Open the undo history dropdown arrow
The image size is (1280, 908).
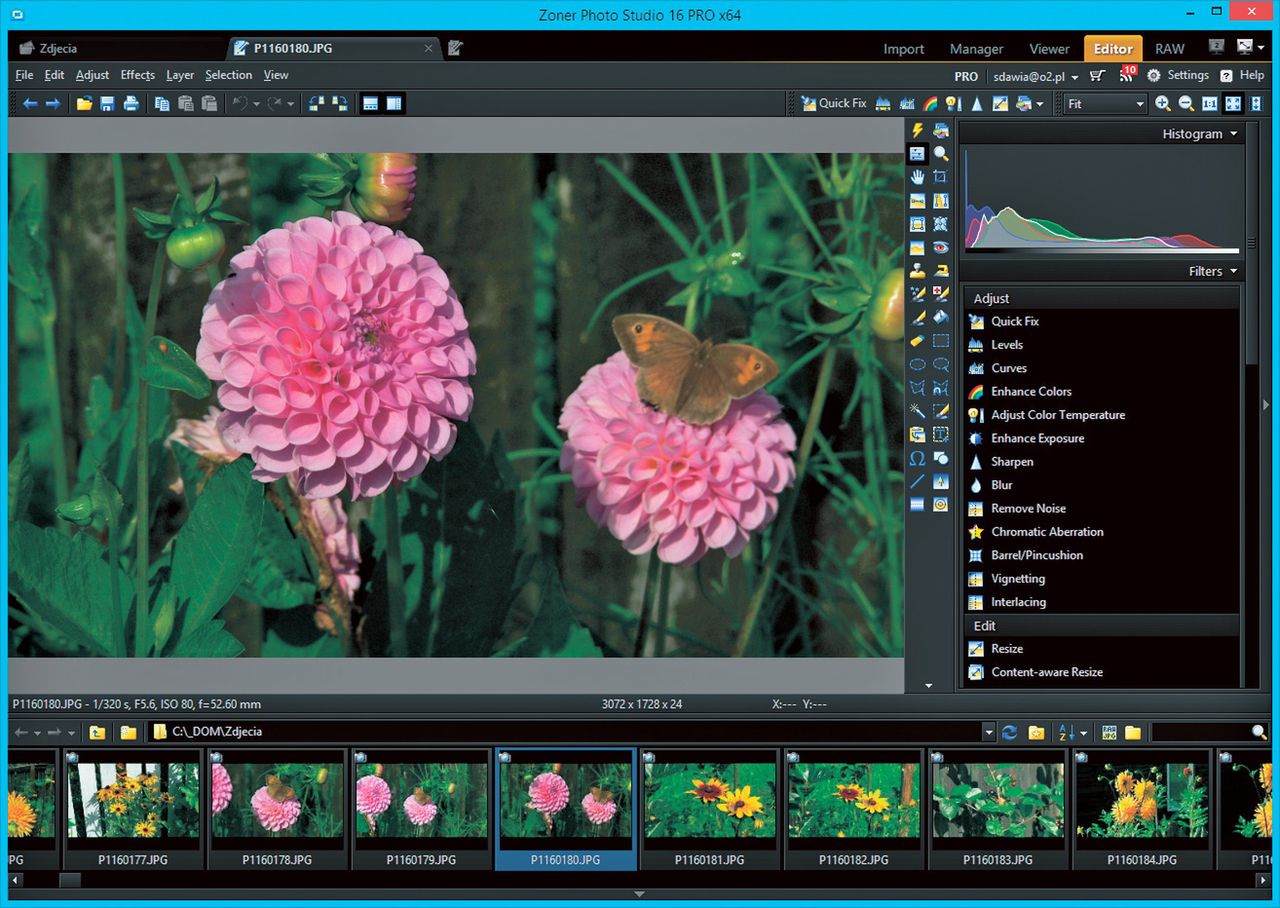pyautogui.click(x=256, y=104)
